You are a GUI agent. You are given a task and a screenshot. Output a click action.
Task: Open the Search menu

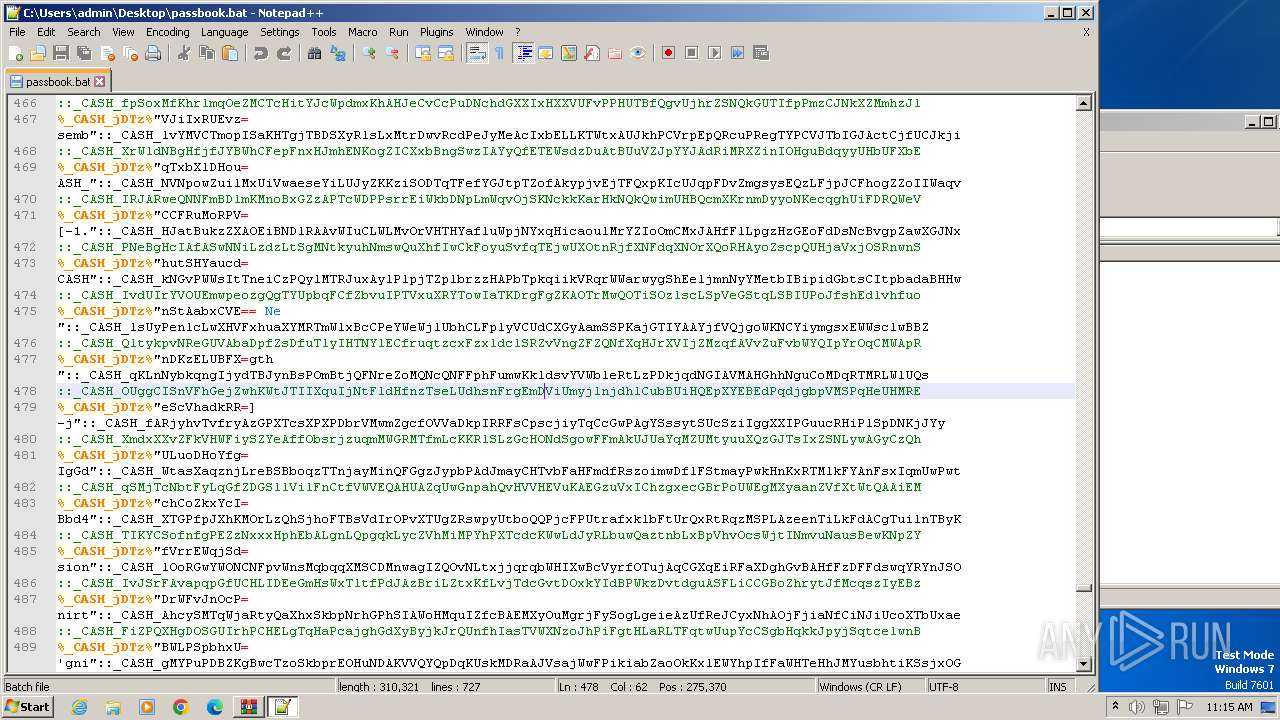83,32
